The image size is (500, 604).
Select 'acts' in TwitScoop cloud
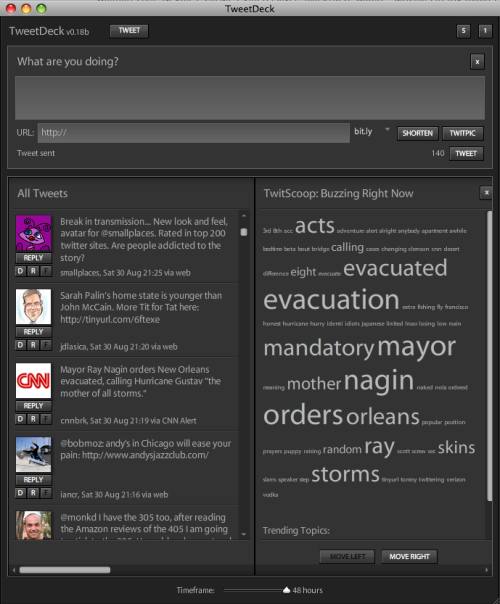(x=315, y=226)
